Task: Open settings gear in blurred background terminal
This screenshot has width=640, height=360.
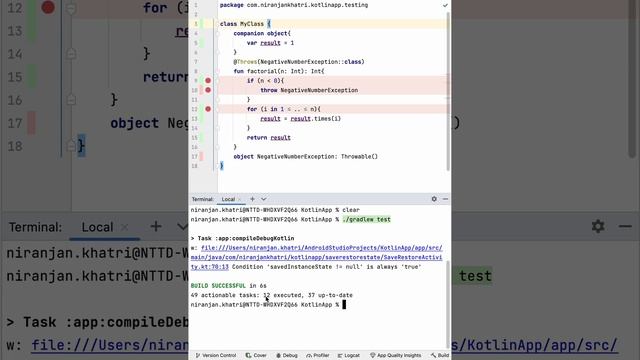Action: click(598, 226)
